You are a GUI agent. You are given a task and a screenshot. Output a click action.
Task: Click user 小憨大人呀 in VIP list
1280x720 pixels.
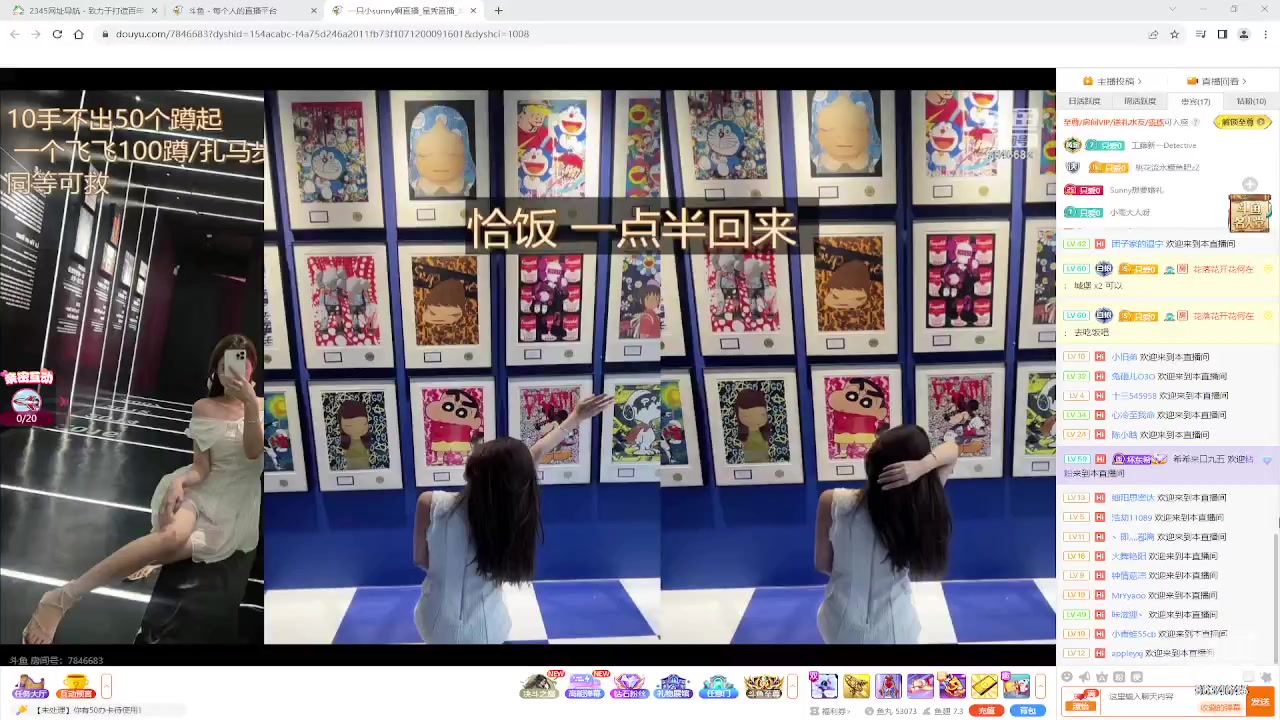point(1130,212)
